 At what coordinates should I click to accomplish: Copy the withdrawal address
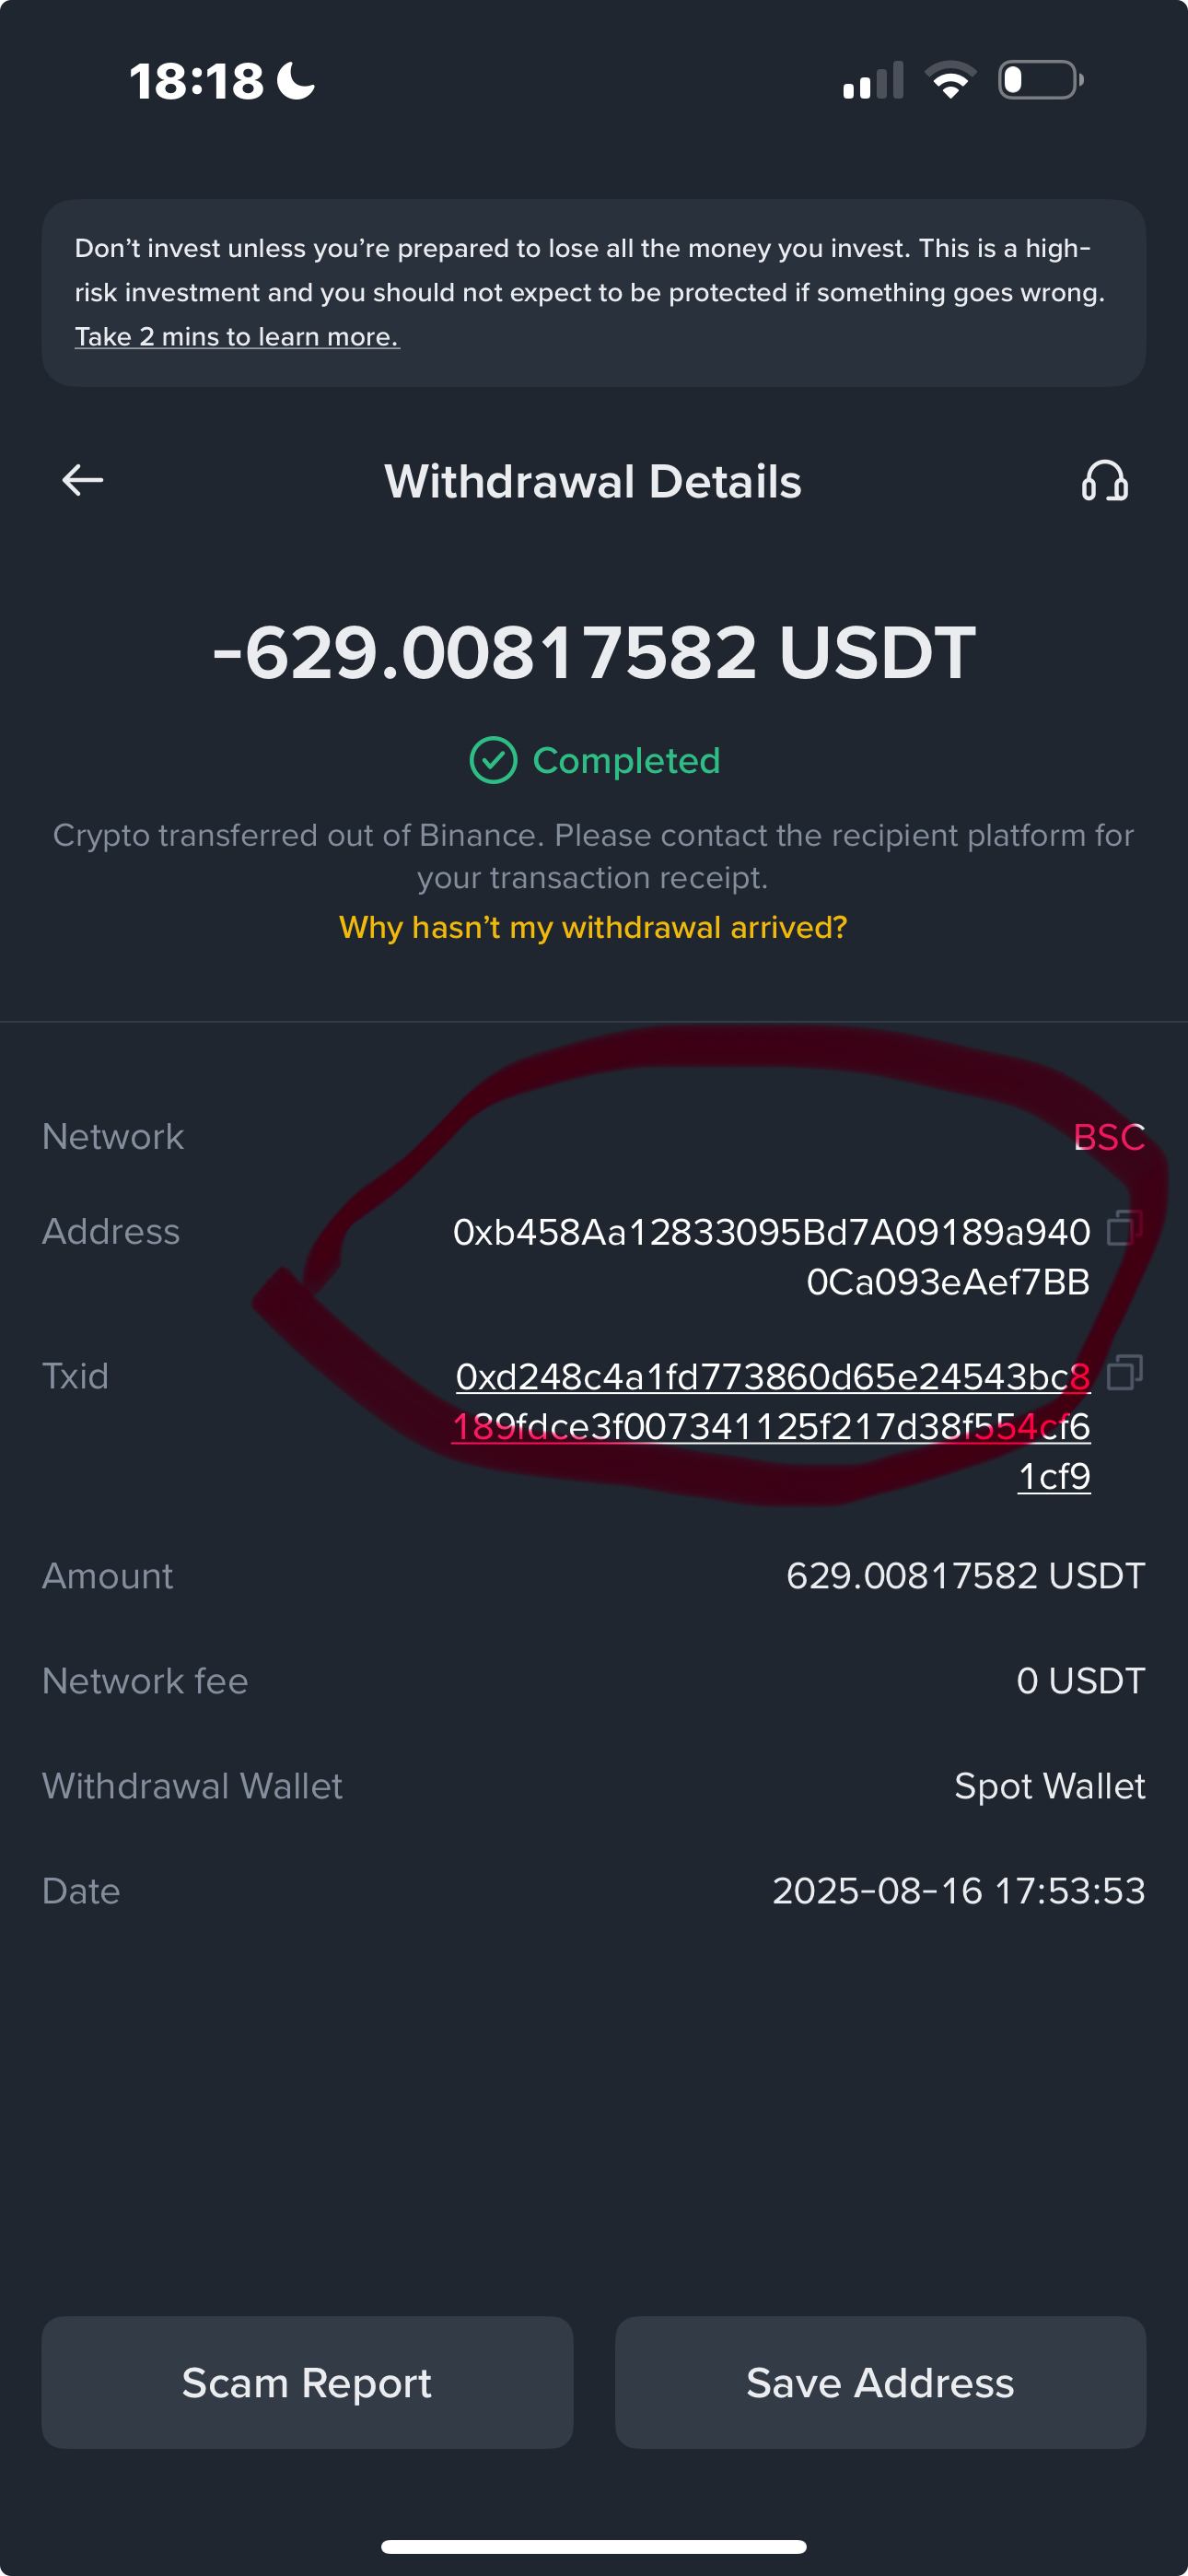[x=1125, y=1227]
